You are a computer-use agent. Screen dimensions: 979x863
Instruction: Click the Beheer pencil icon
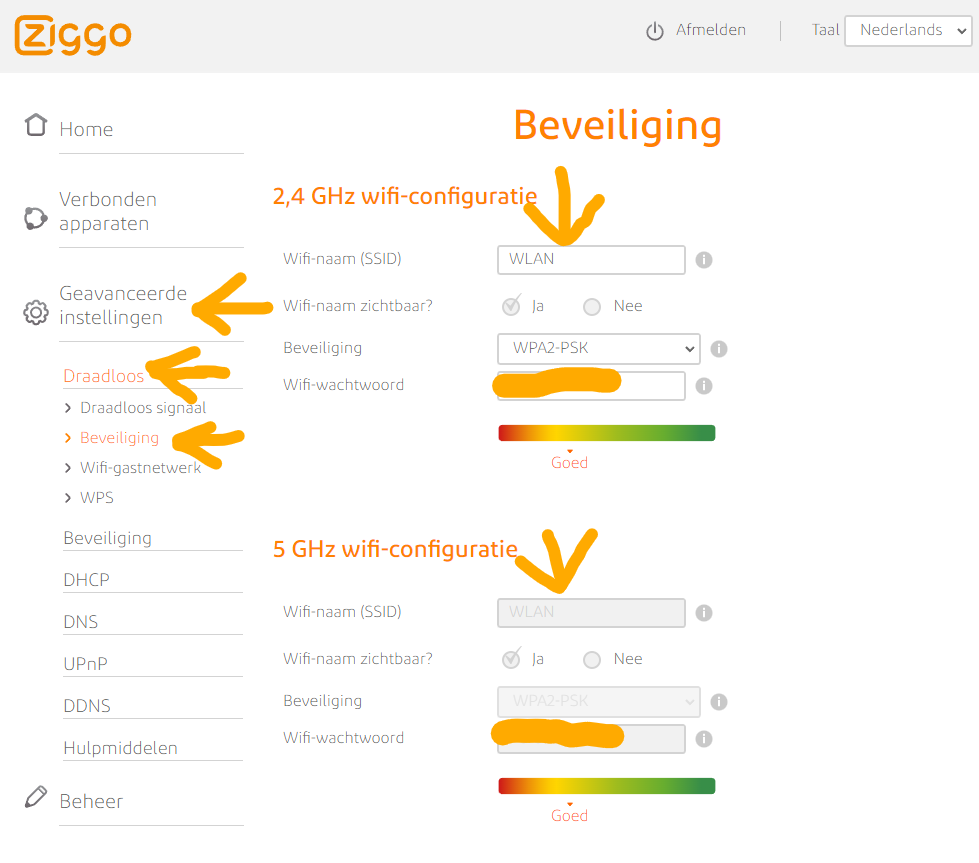(36, 798)
